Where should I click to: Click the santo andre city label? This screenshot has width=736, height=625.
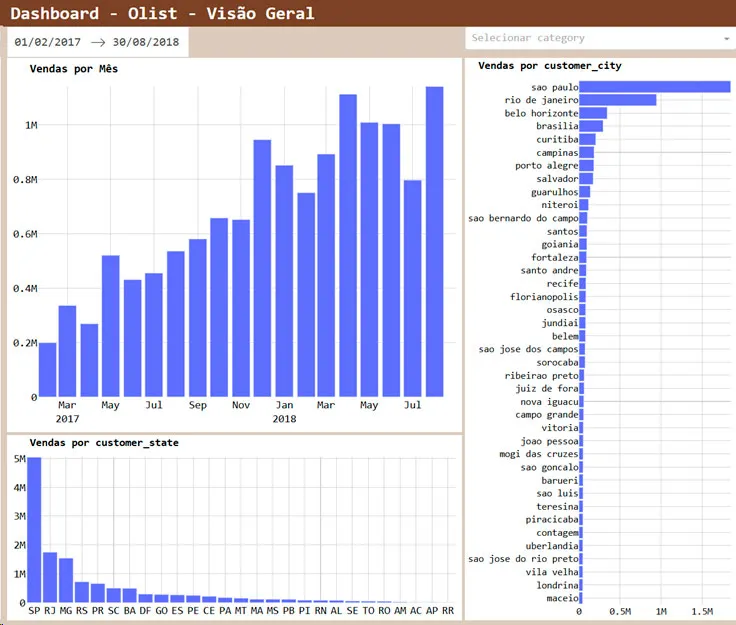click(x=549, y=270)
